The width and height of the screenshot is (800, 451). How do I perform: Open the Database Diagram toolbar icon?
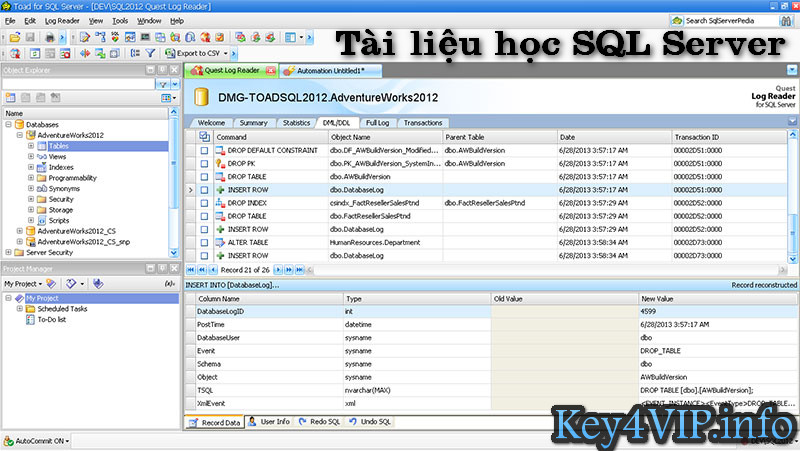click(101, 37)
